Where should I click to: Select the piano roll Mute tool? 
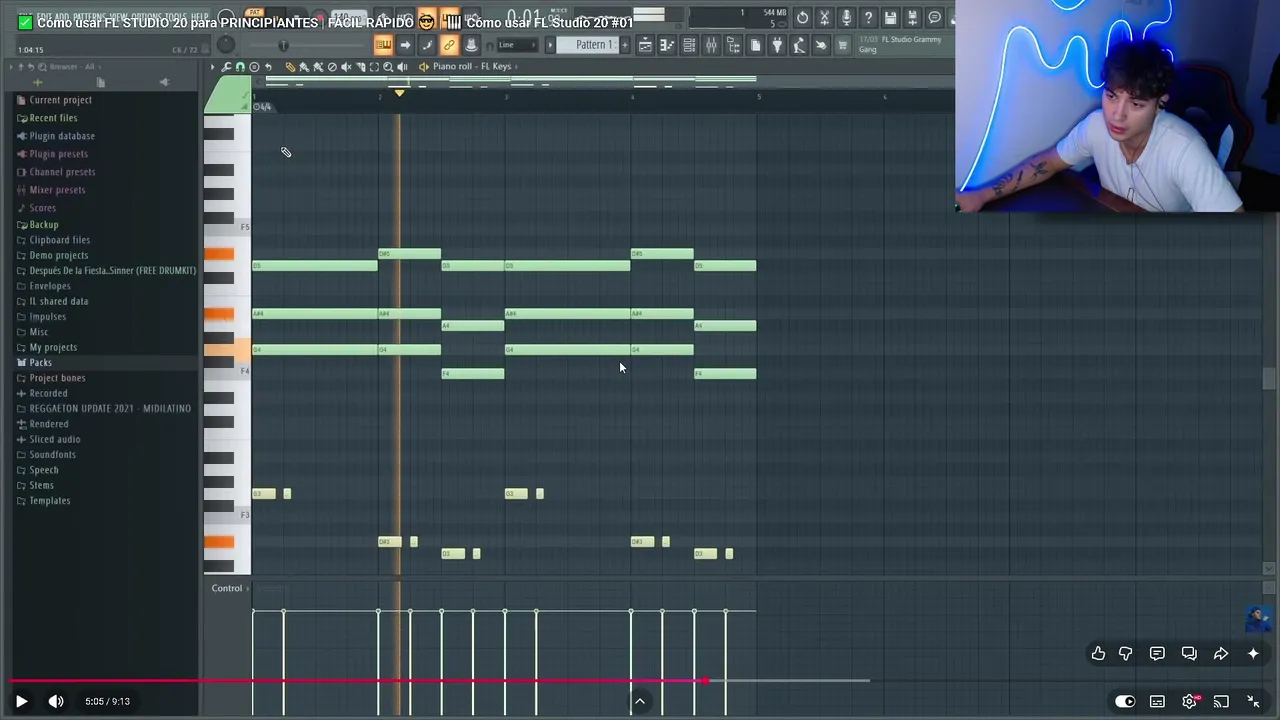click(x=346, y=67)
